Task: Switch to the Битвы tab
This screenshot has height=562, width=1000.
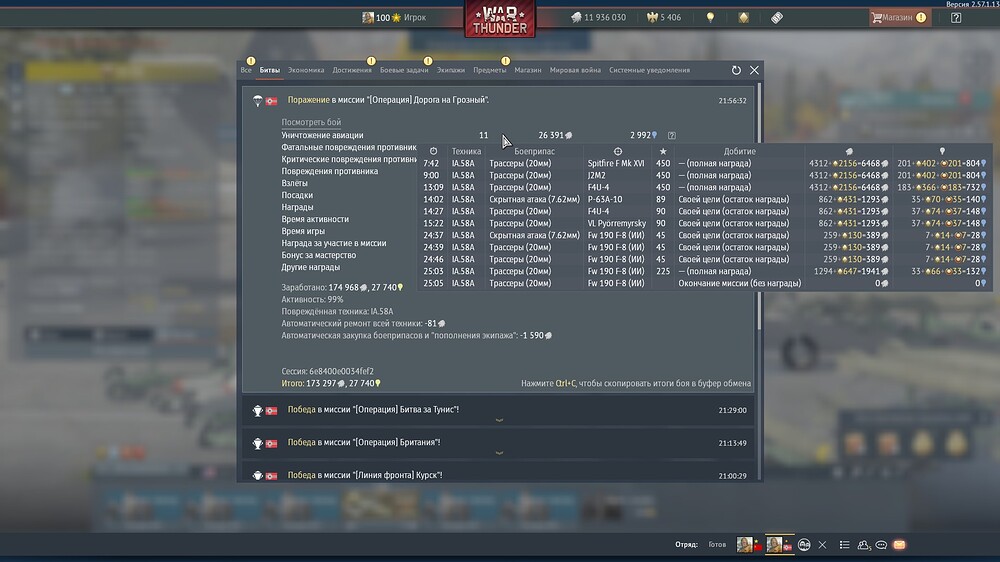Action: point(270,70)
